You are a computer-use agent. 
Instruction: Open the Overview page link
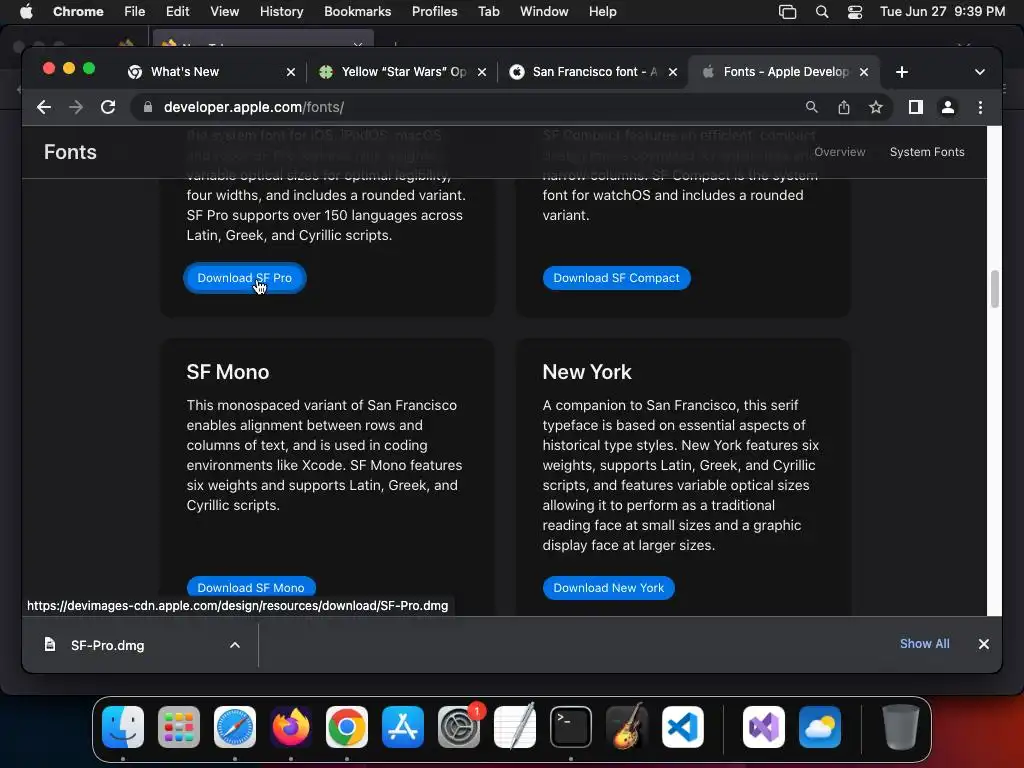(x=839, y=152)
